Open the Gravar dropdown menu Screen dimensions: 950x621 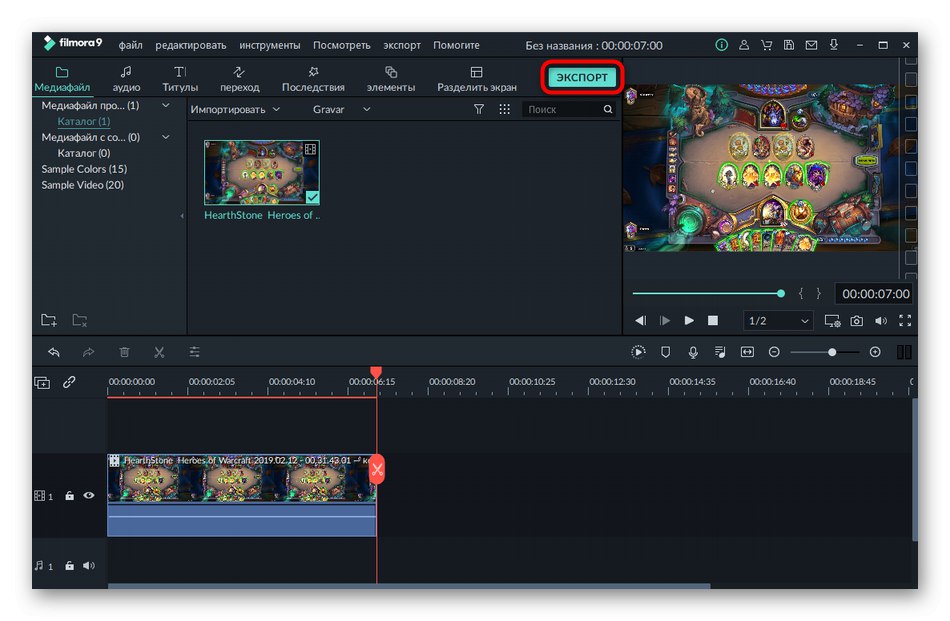tap(341, 109)
